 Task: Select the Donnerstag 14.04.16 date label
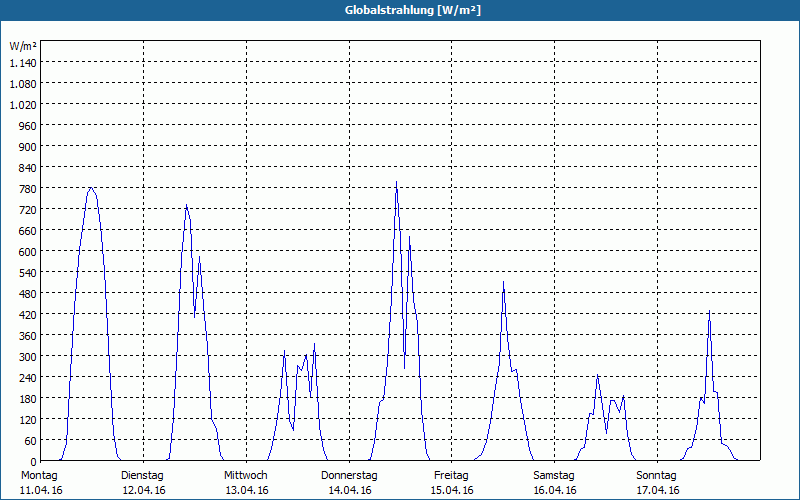point(349,483)
